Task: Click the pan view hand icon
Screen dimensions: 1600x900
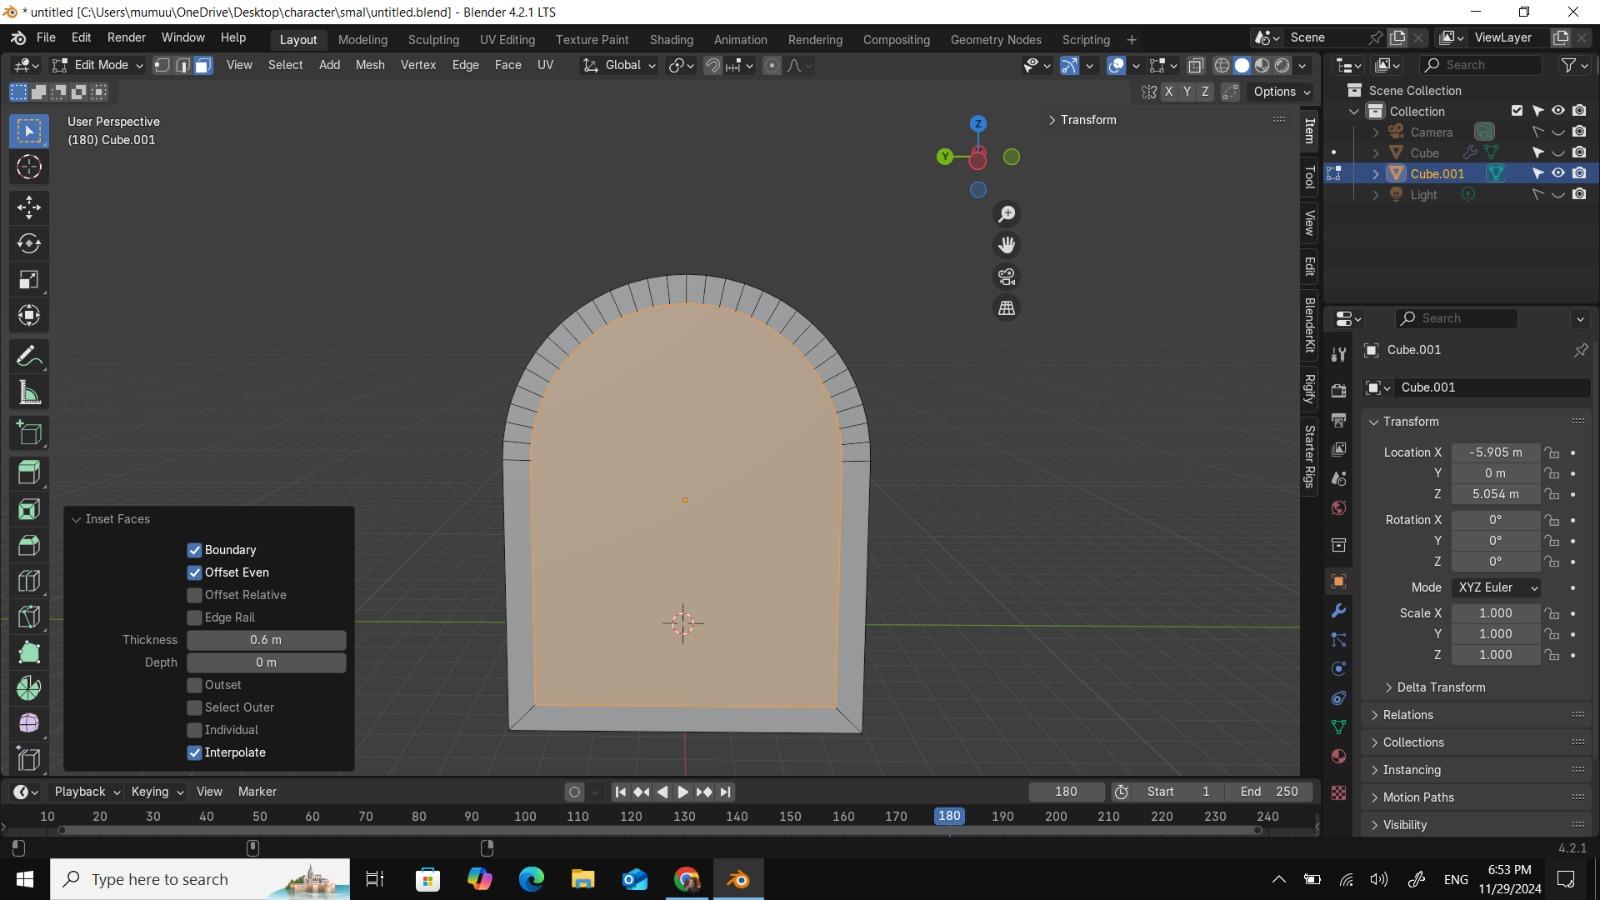Action: [x=1007, y=245]
